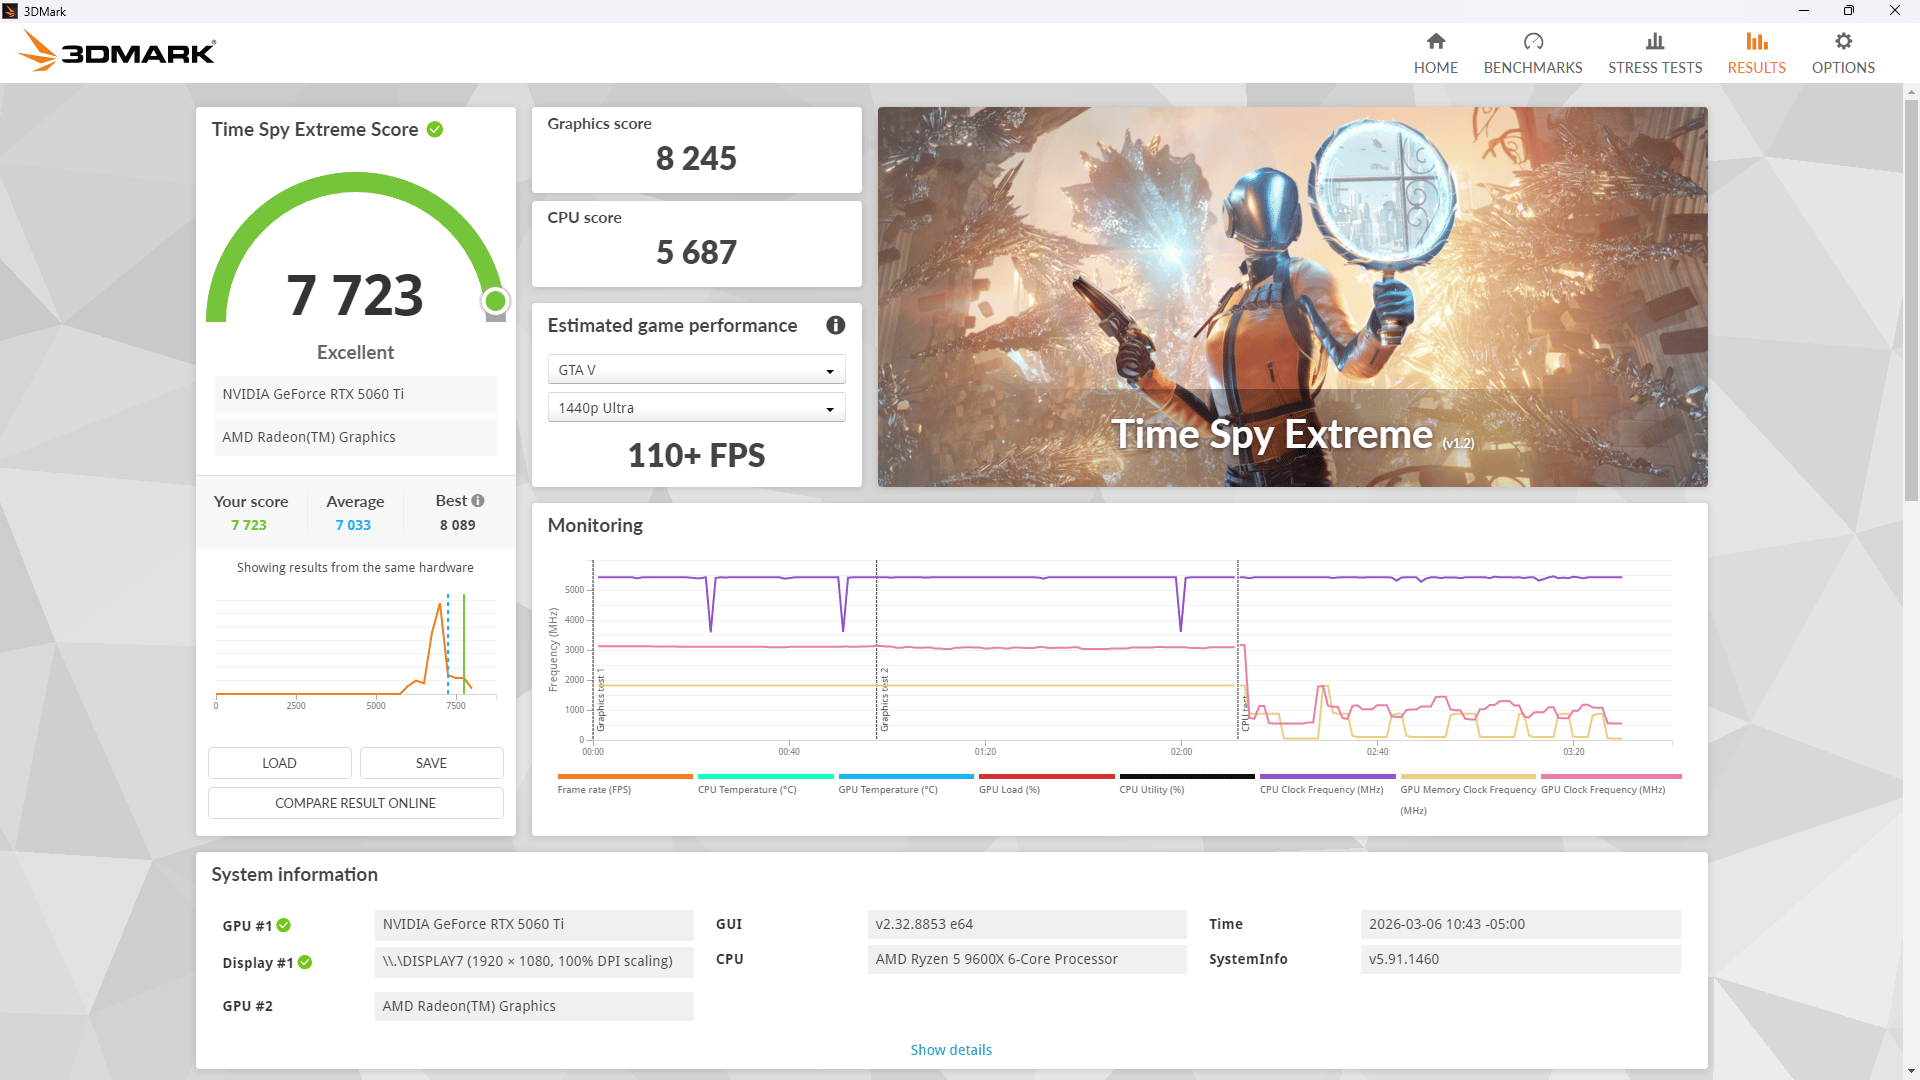Click the SAVE button
This screenshot has height=1080, width=1920.
432,762
